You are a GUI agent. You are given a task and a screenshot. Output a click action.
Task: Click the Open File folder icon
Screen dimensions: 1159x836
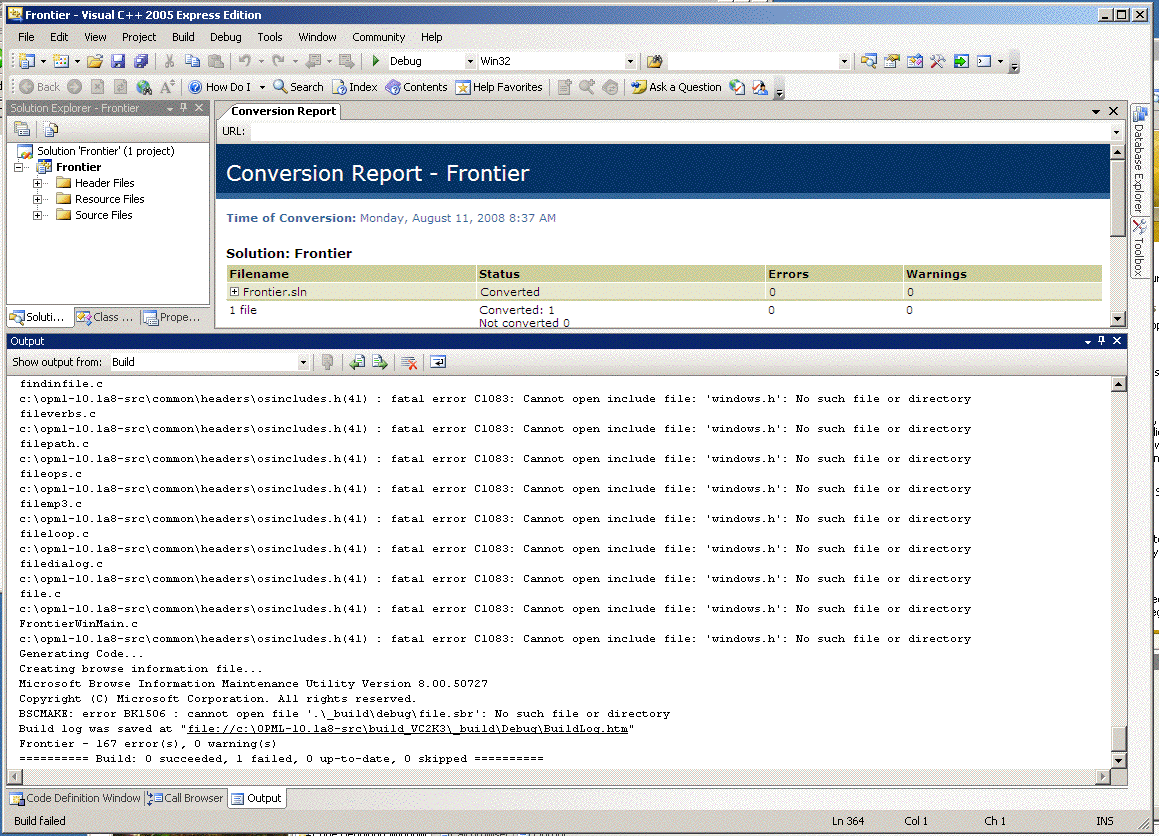coord(95,62)
